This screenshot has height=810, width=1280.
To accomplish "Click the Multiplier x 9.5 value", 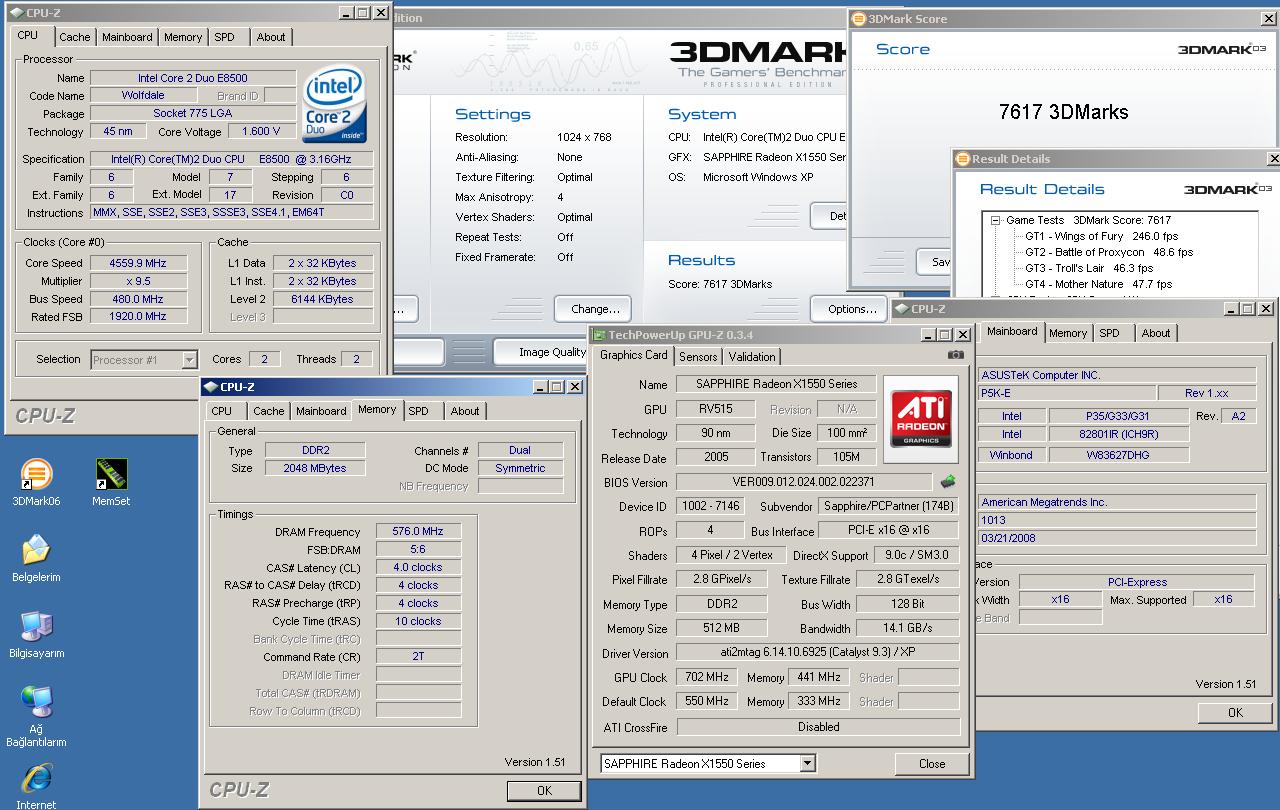I will pos(137,281).
